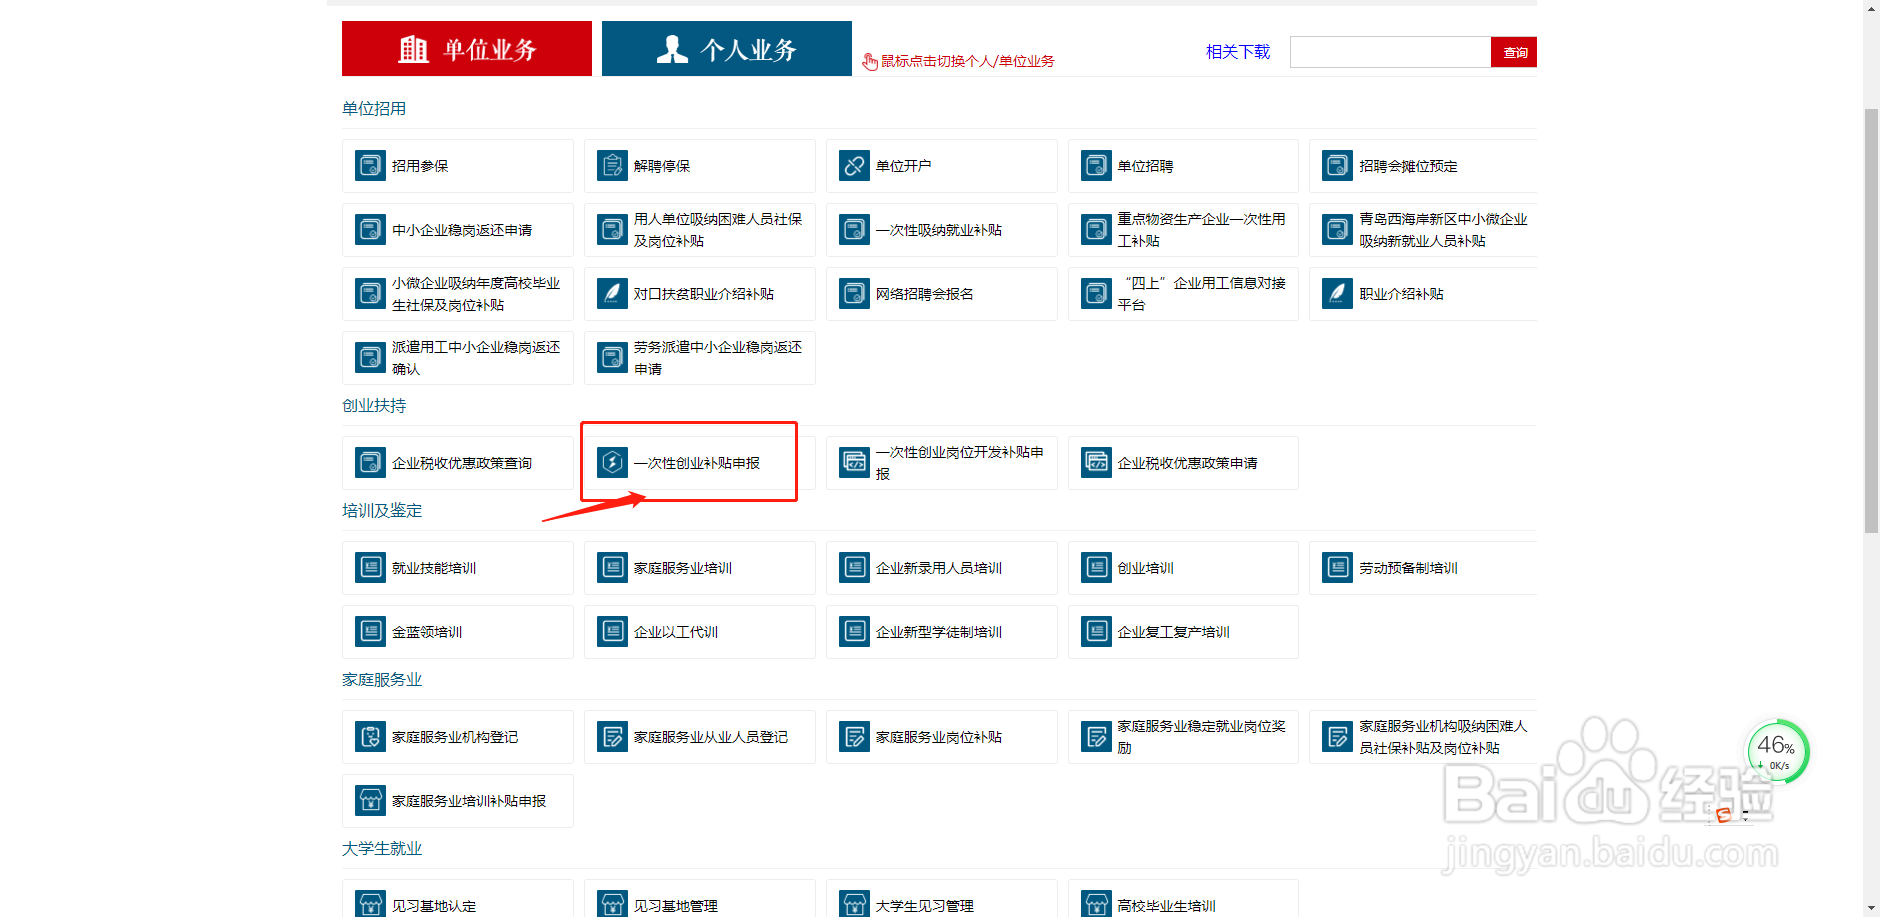1880x917 pixels.
Task: Open 家庭服务业岗位补贴
Action: tap(942, 737)
